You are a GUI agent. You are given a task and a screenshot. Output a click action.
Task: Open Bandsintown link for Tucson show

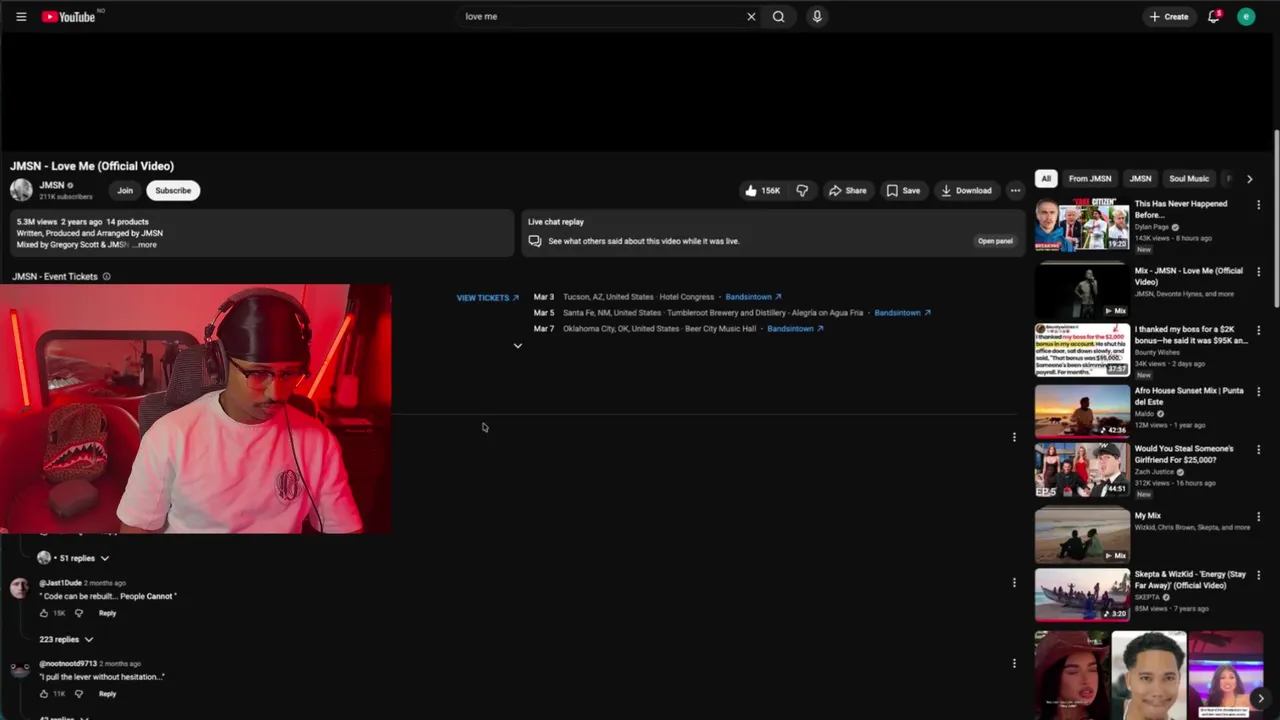(753, 297)
